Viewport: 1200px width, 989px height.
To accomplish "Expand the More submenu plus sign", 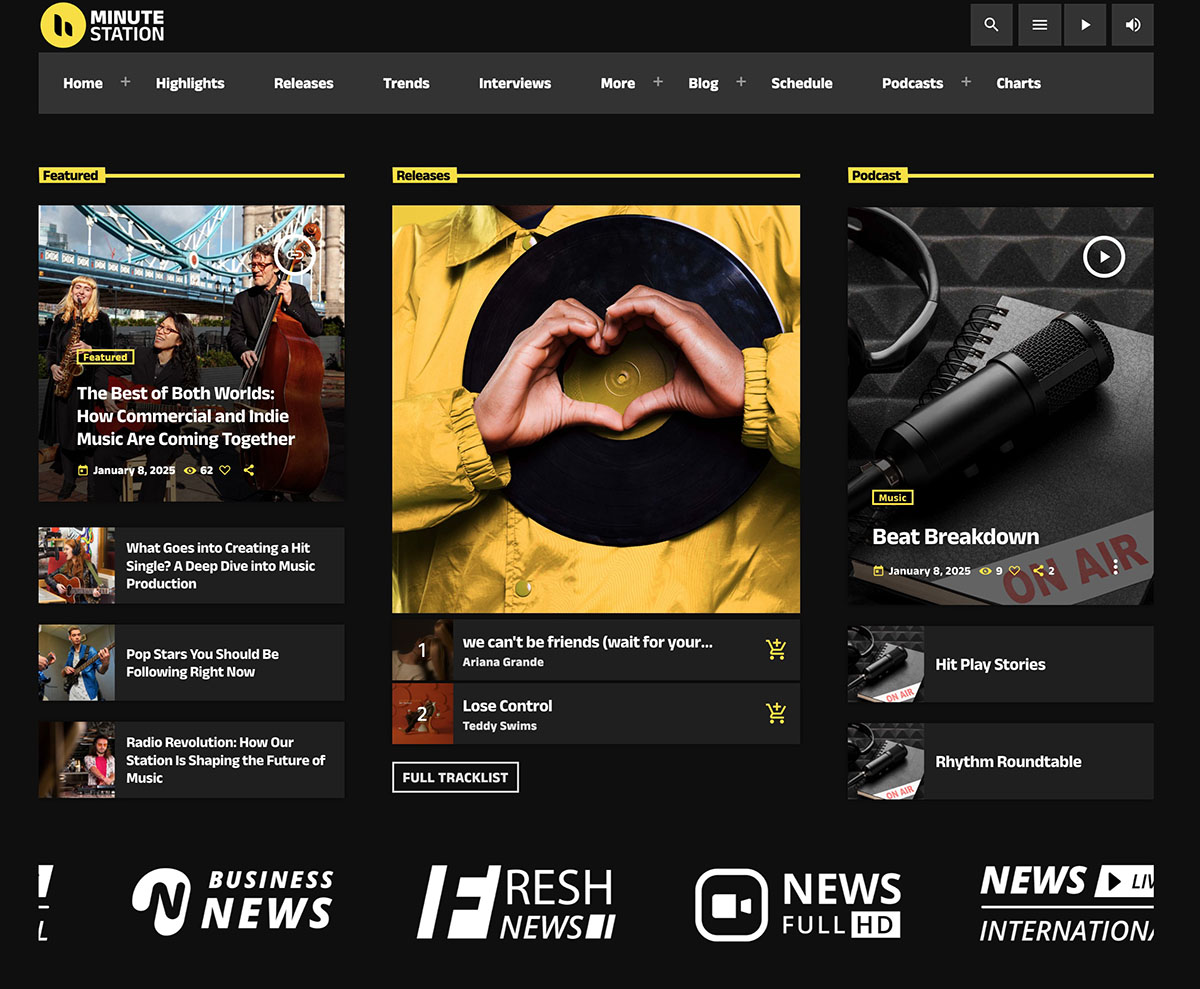I will [x=658, y=82].
